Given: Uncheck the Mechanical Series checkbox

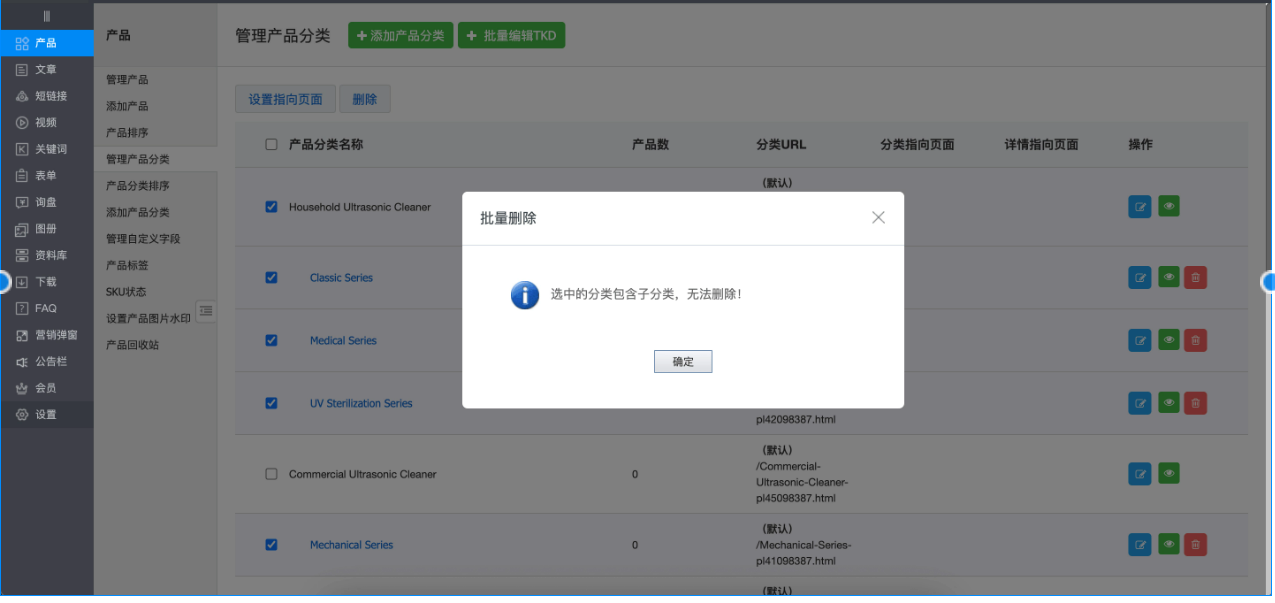Looking at the screenshot, I should (x=271, y=545).
